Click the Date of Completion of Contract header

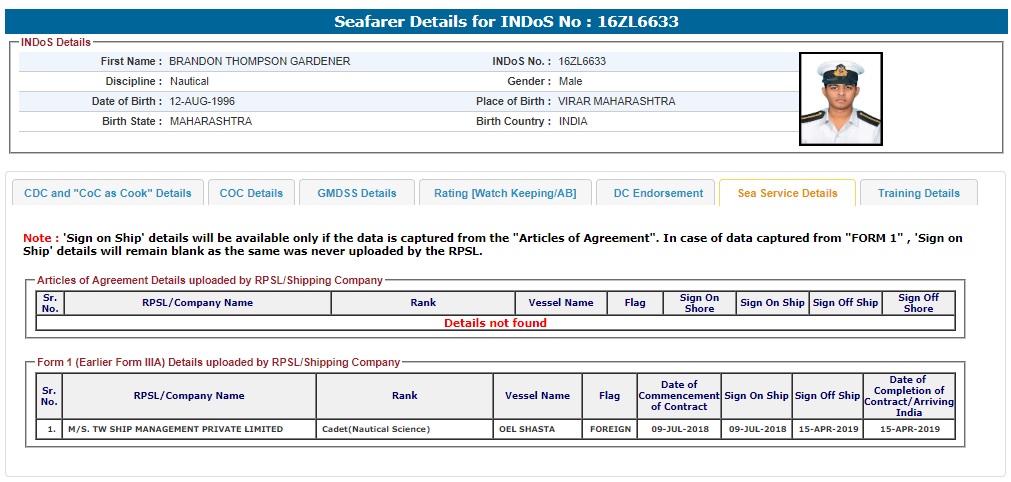click(x=909, y=396)
